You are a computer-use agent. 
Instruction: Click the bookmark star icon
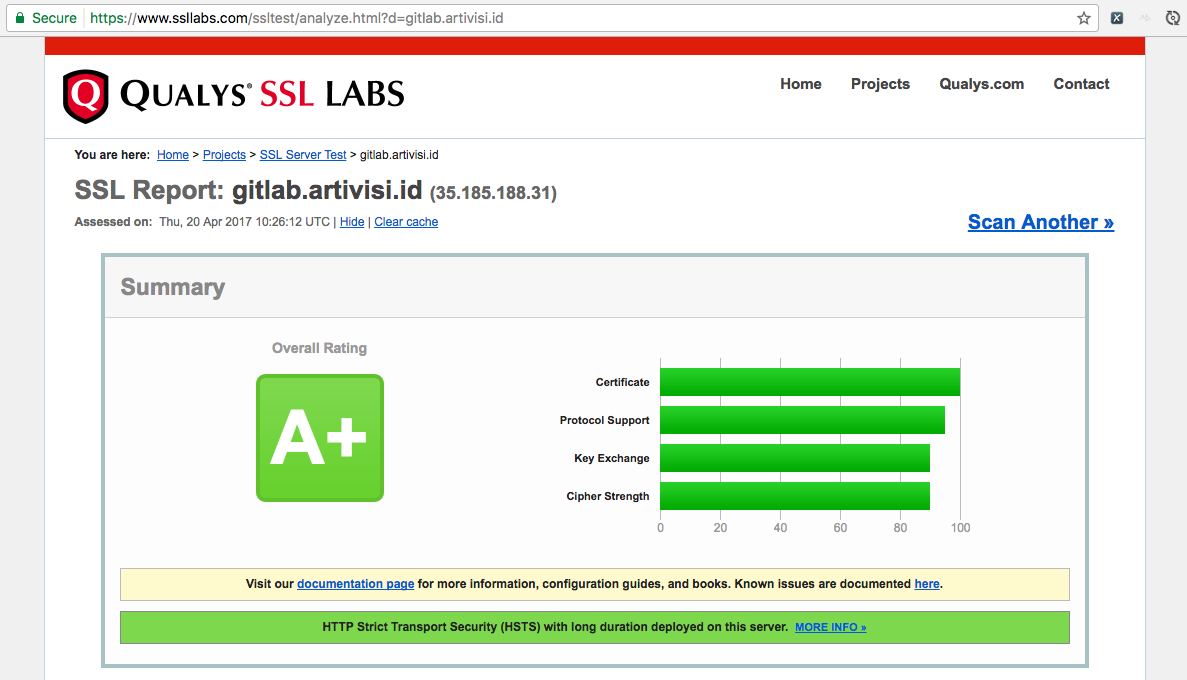tap(1083, 18)
